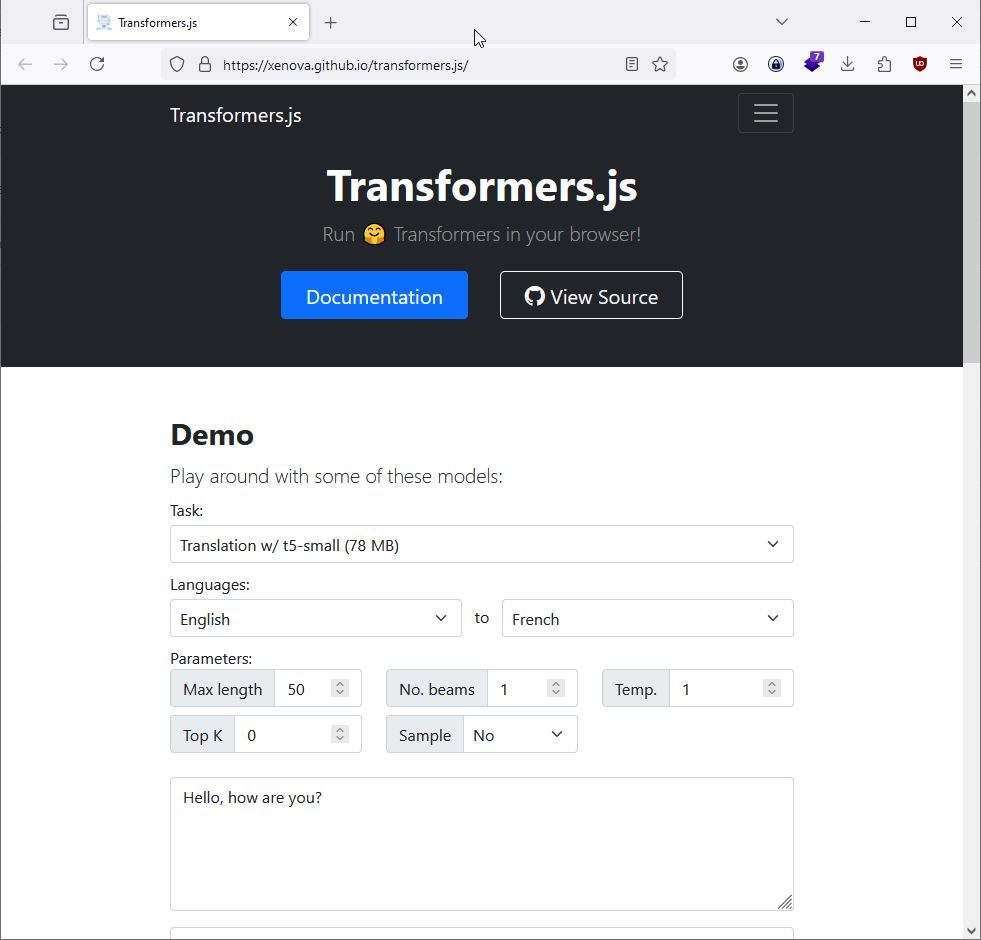Click the "Task:" label

(x=186, y=511)
